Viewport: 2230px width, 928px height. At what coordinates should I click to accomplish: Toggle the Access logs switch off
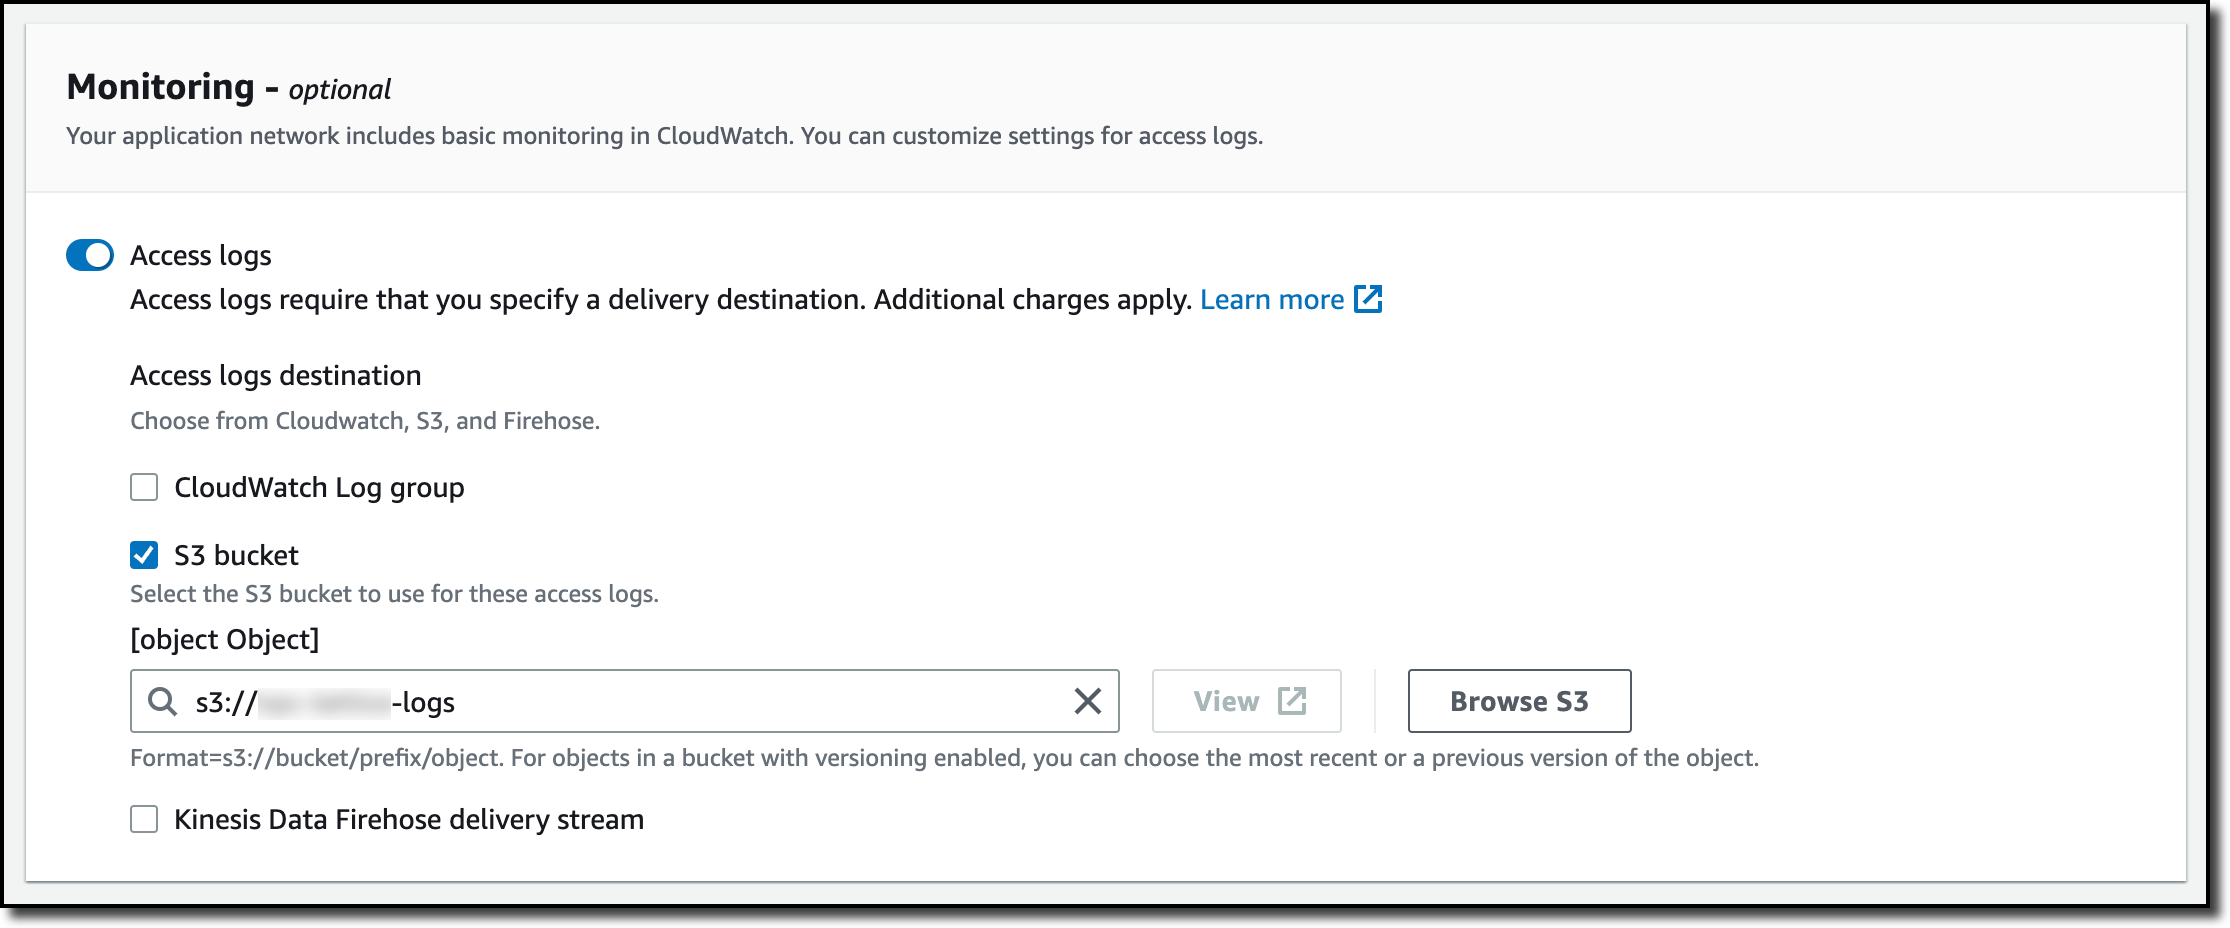pos(90,255)
